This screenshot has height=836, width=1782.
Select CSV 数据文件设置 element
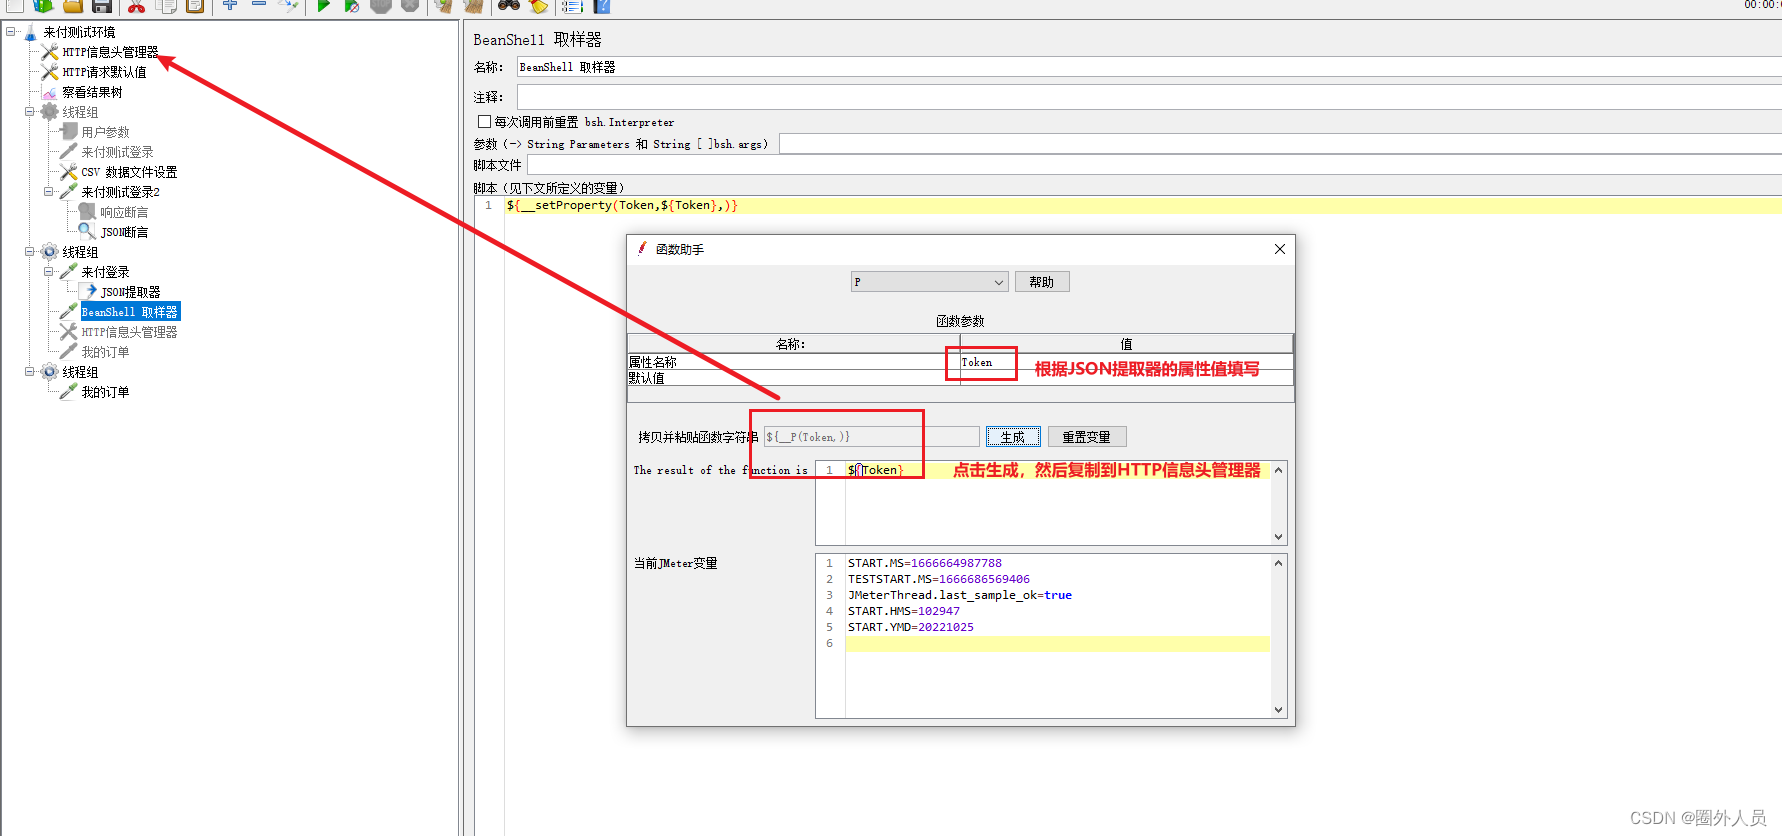coord(129,172)
